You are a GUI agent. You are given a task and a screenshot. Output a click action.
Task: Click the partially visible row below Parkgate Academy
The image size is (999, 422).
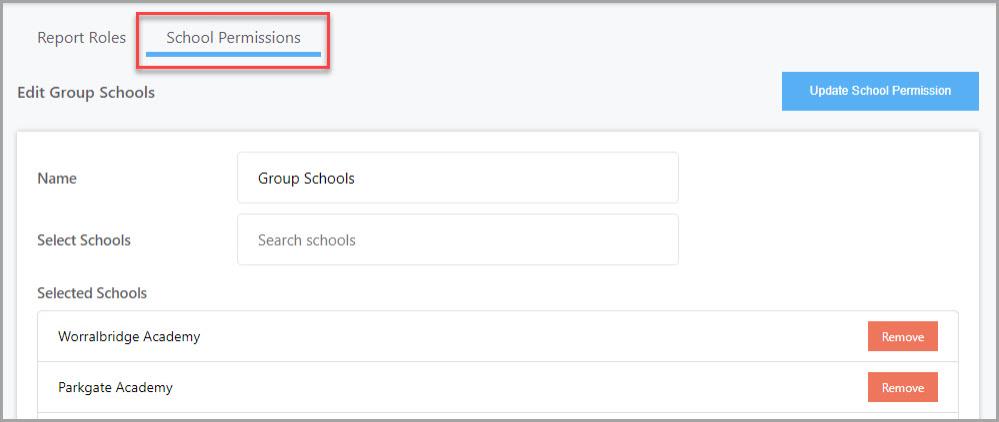[x=498, y=416]
